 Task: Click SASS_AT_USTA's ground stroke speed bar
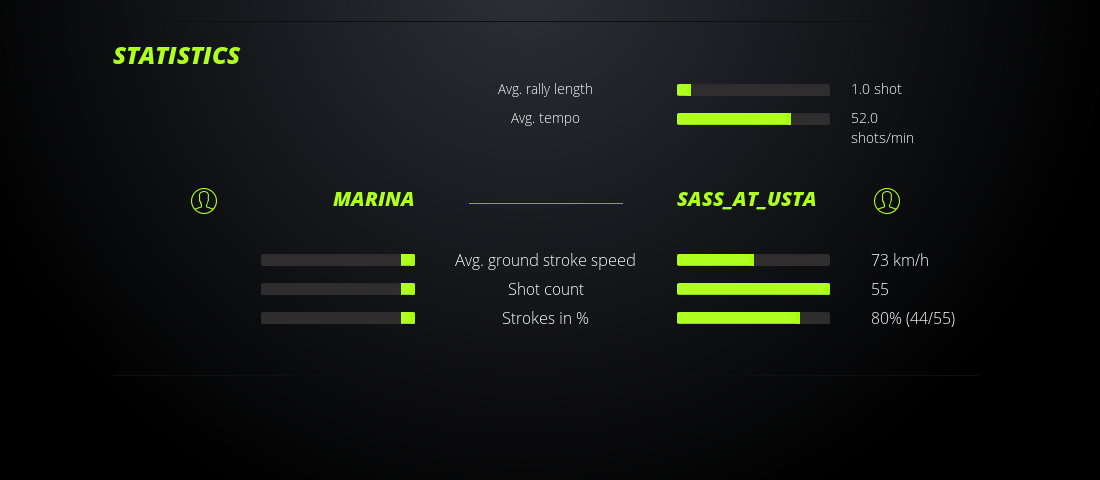point(753,260)
